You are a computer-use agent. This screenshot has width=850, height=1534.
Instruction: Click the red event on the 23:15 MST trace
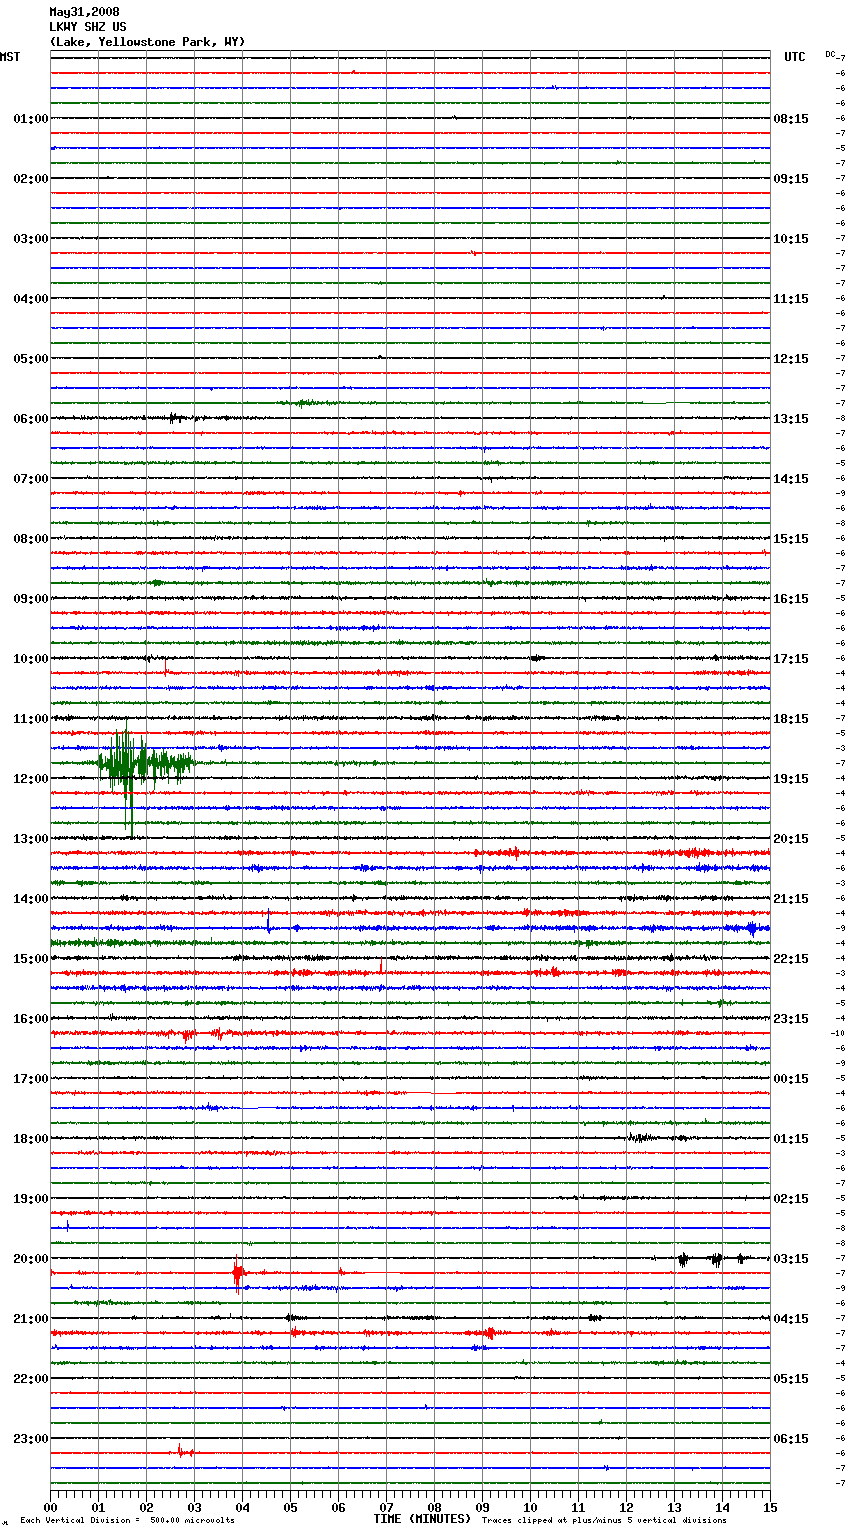[x=184, y=1451]
